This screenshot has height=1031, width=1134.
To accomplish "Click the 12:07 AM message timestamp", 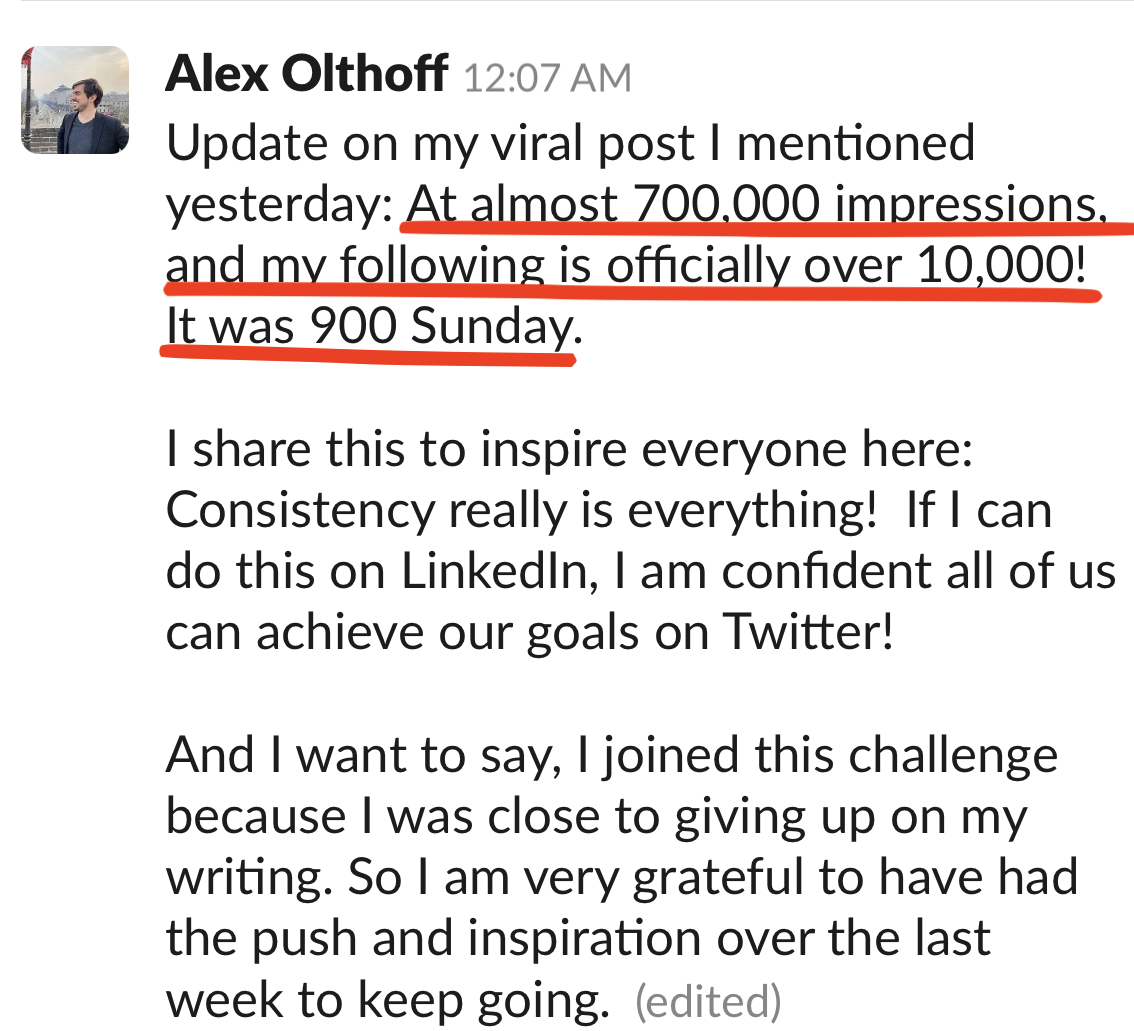I will coord(547,78).
